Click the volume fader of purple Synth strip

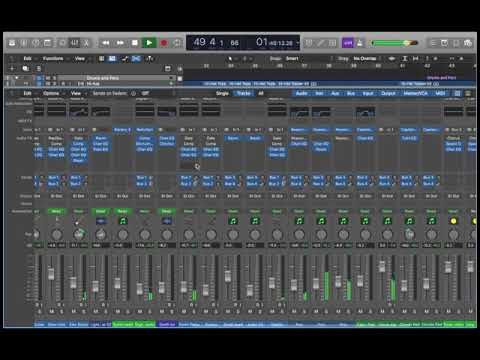[x=161, y=287]
